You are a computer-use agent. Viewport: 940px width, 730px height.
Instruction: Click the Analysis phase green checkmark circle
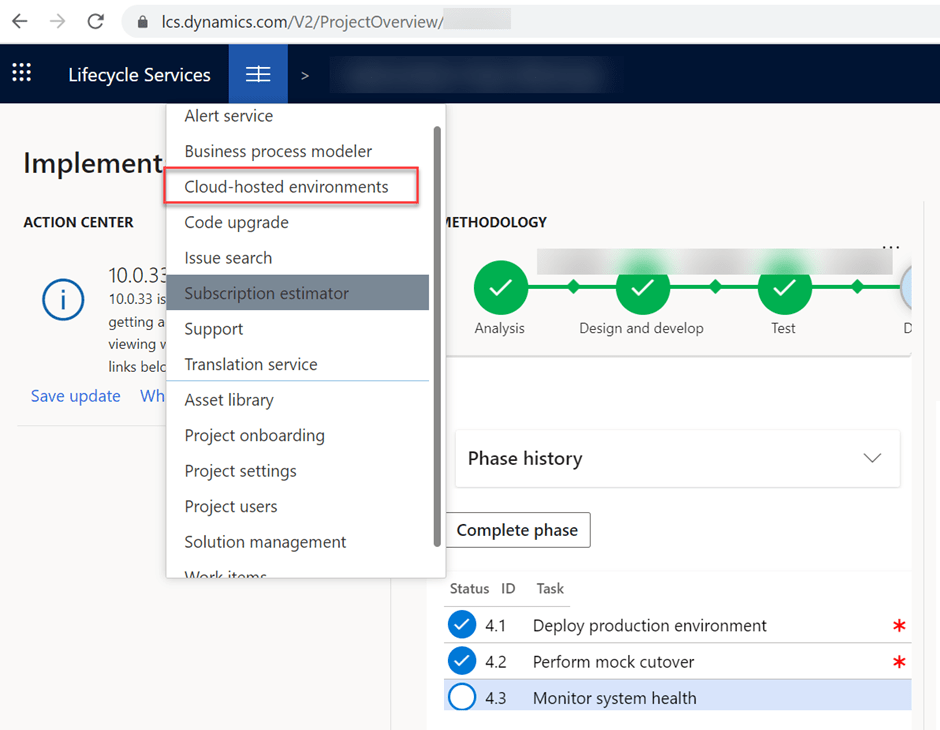point(500,287)
